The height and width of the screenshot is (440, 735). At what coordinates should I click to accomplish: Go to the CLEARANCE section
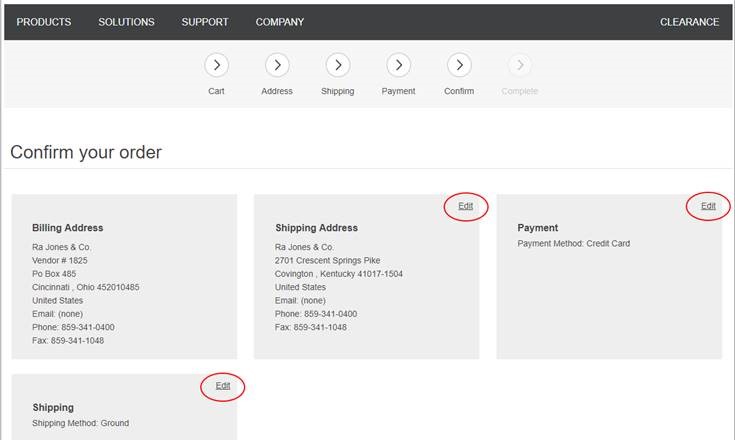point(690,22)
